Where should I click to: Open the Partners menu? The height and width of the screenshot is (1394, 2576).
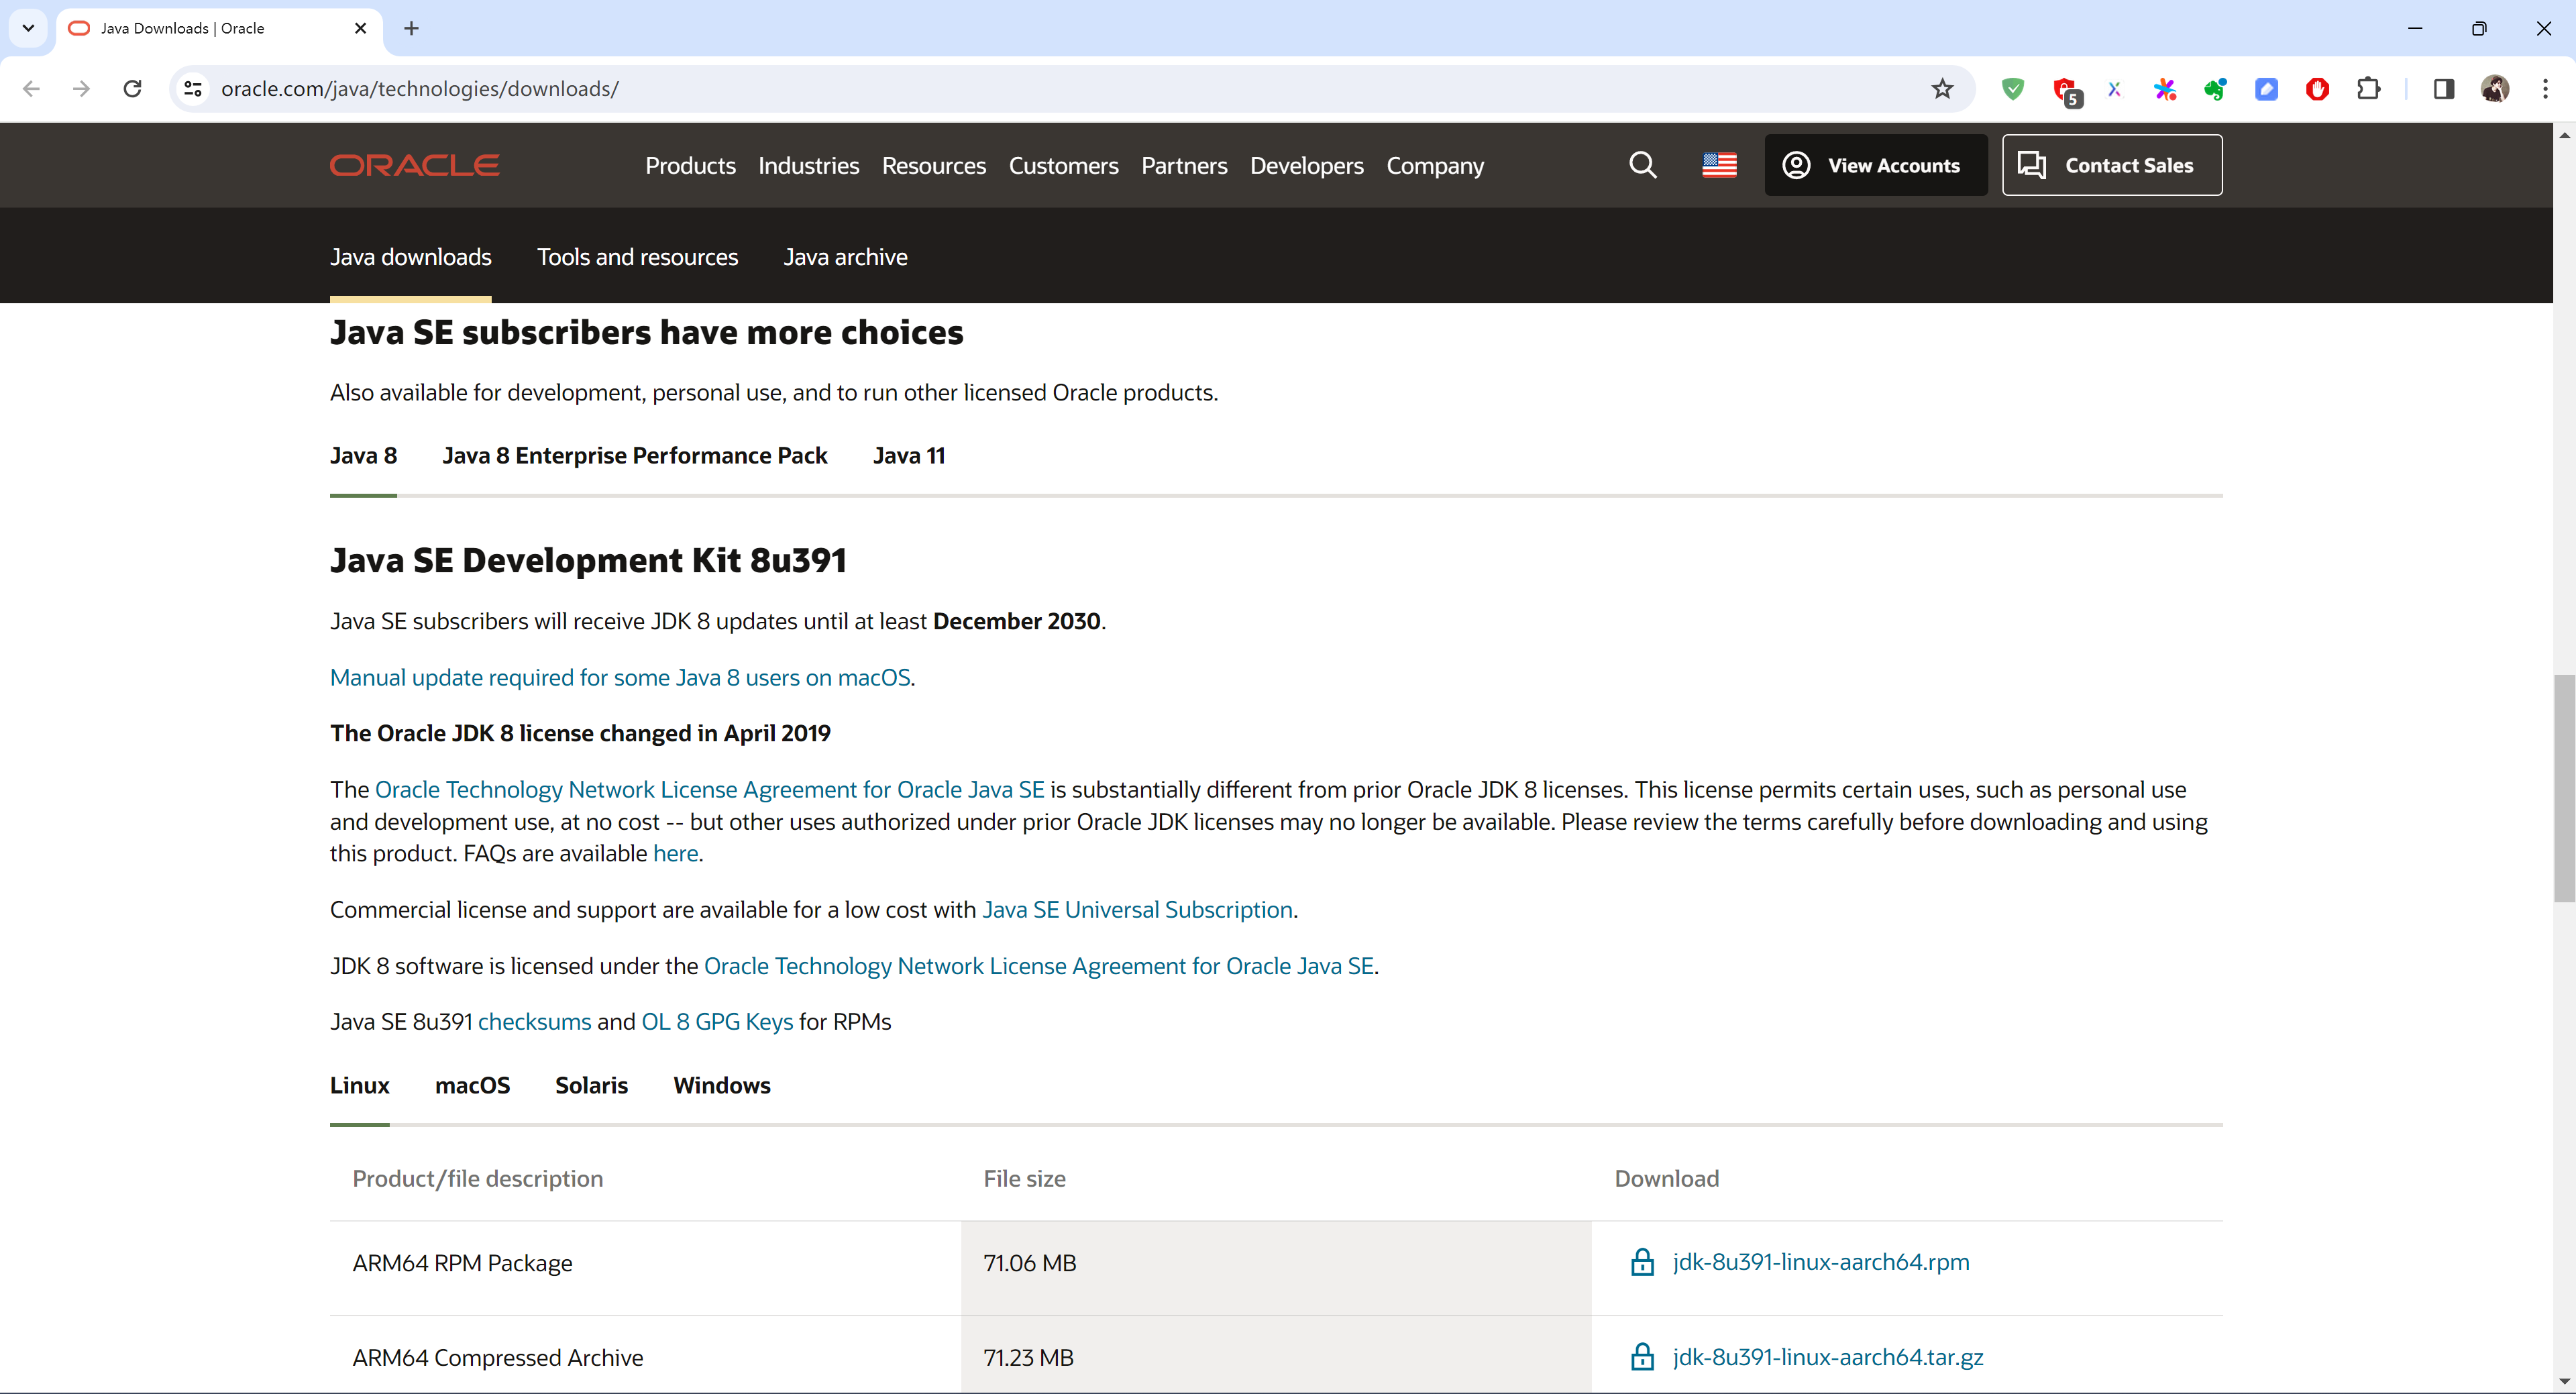1184,166
